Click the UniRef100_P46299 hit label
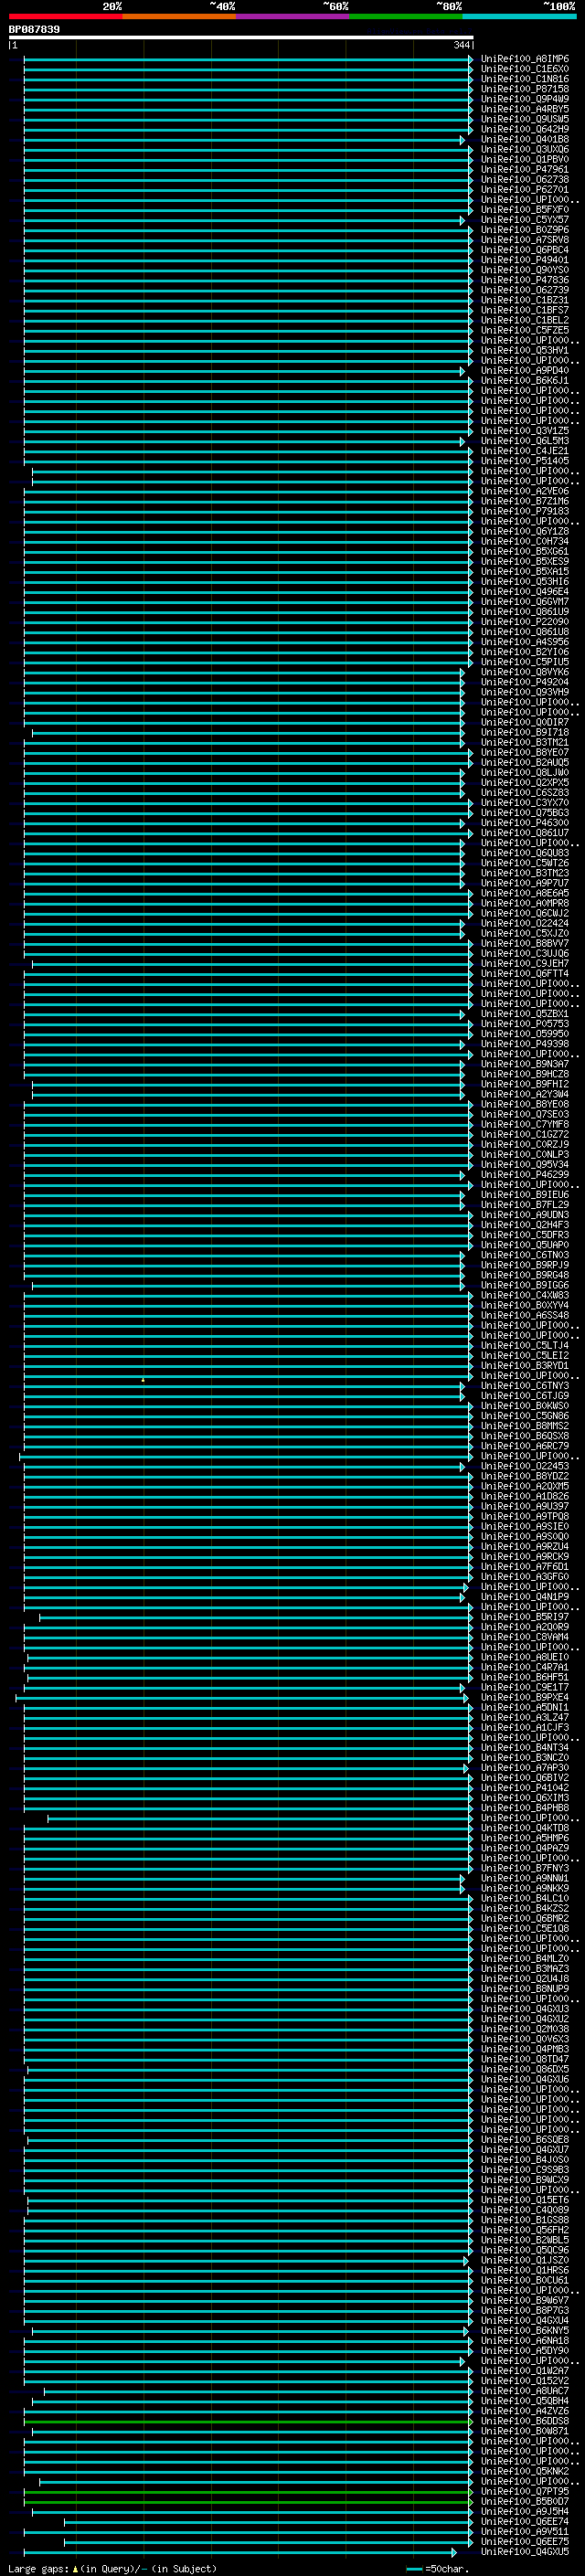This screenshot has width=585, height=2576. [x=525, y=1175]
